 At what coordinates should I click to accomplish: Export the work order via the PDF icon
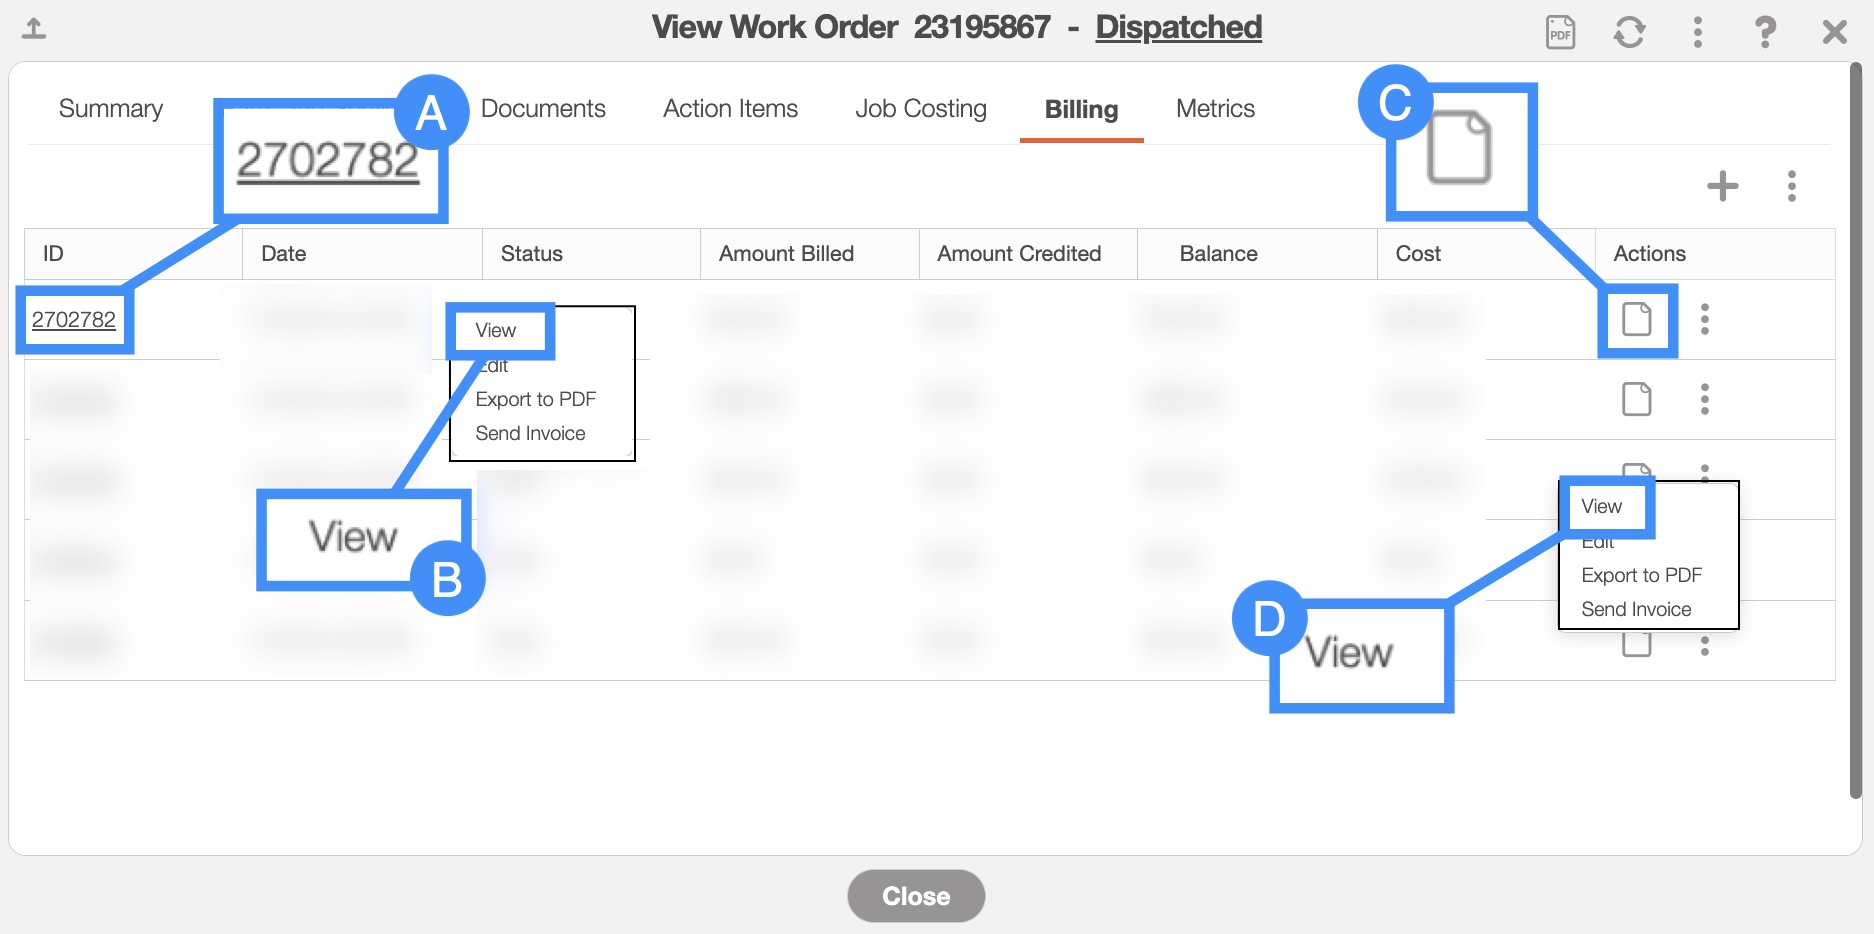click(1560, 32)
